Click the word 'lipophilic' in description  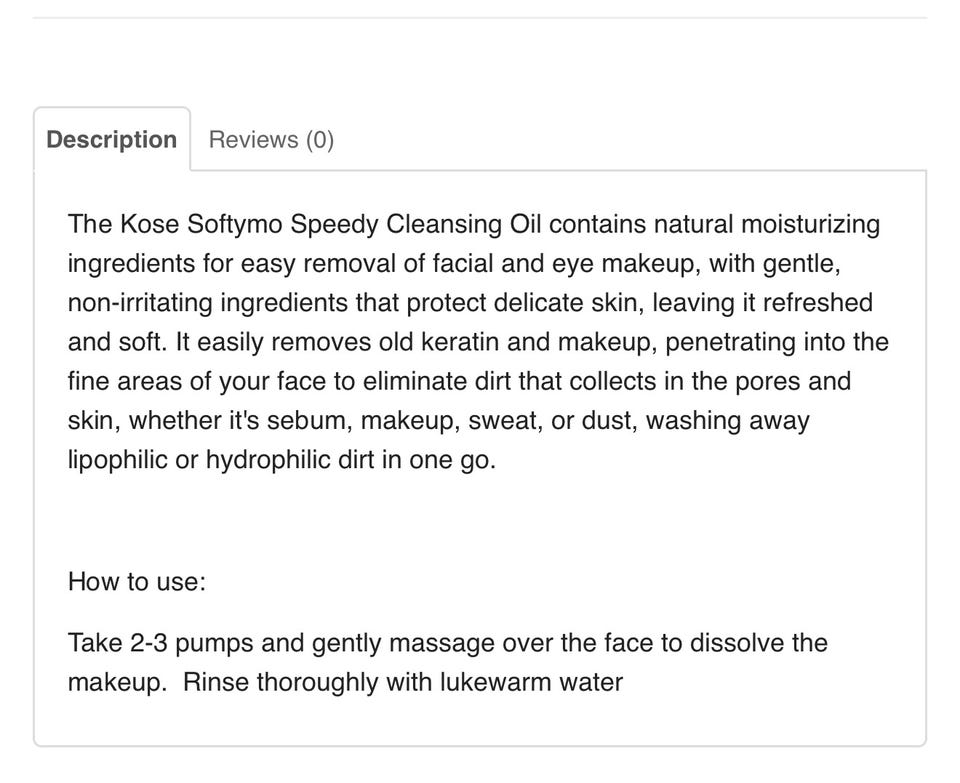click(118, 460)
